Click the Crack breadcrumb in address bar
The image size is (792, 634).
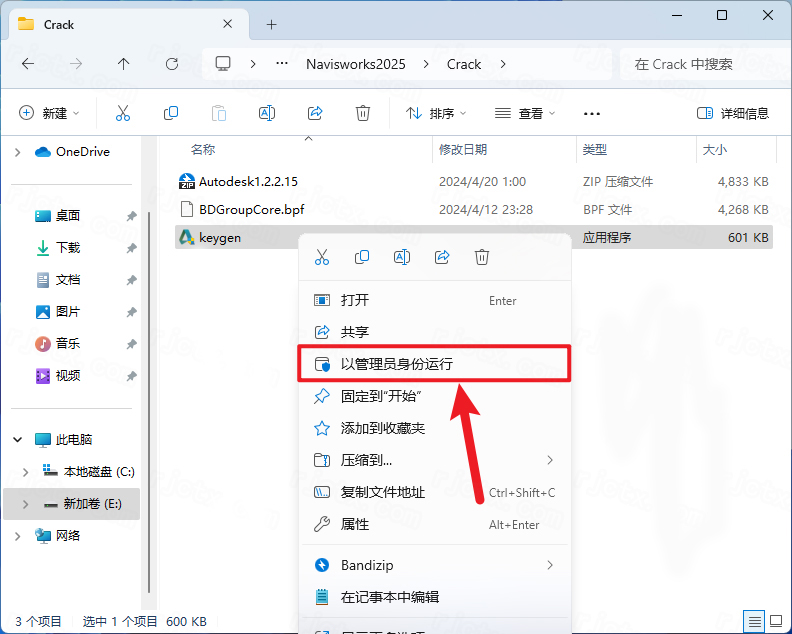464,64
